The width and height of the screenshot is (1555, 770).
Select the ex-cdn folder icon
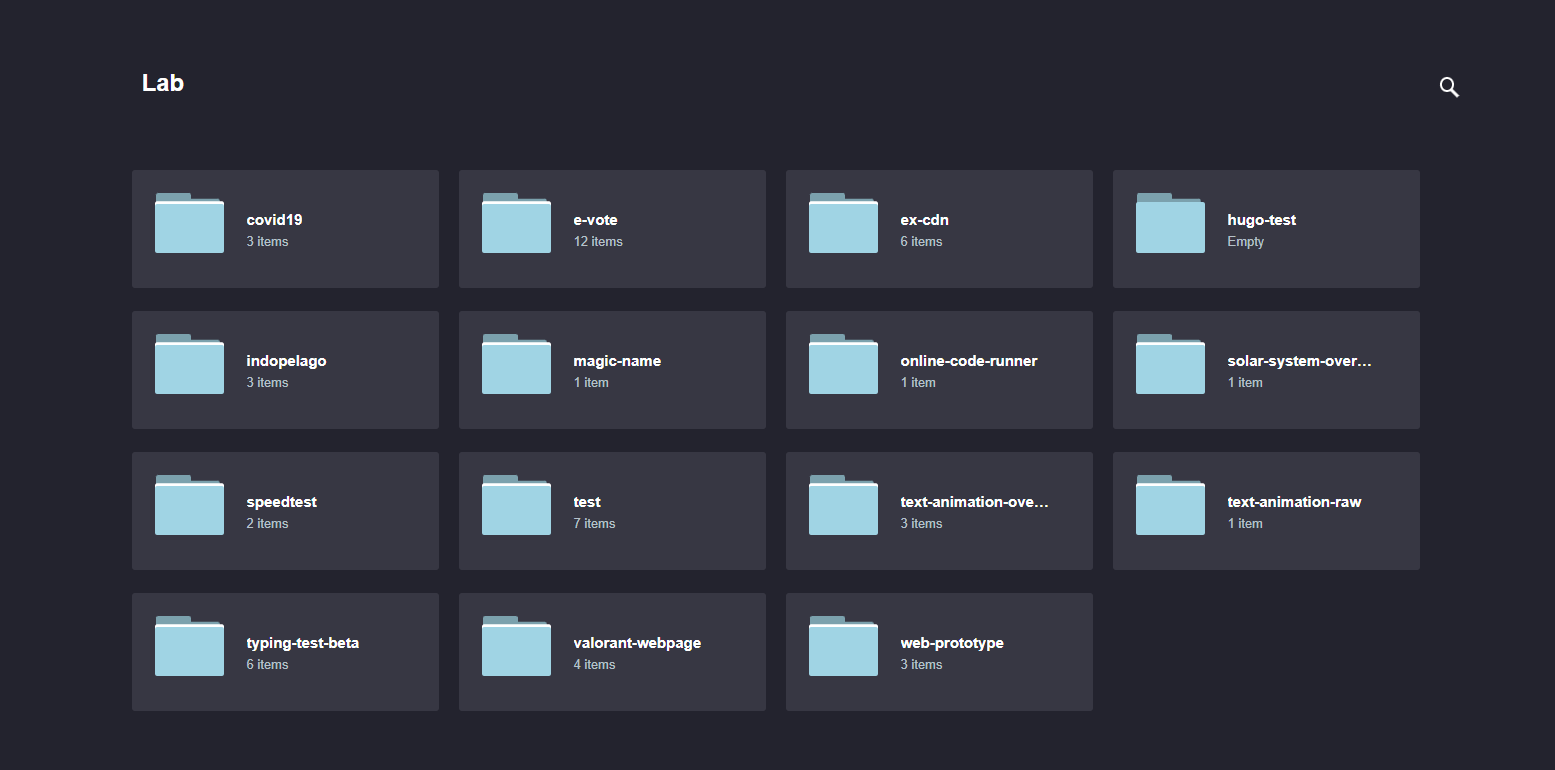[843, 224]
